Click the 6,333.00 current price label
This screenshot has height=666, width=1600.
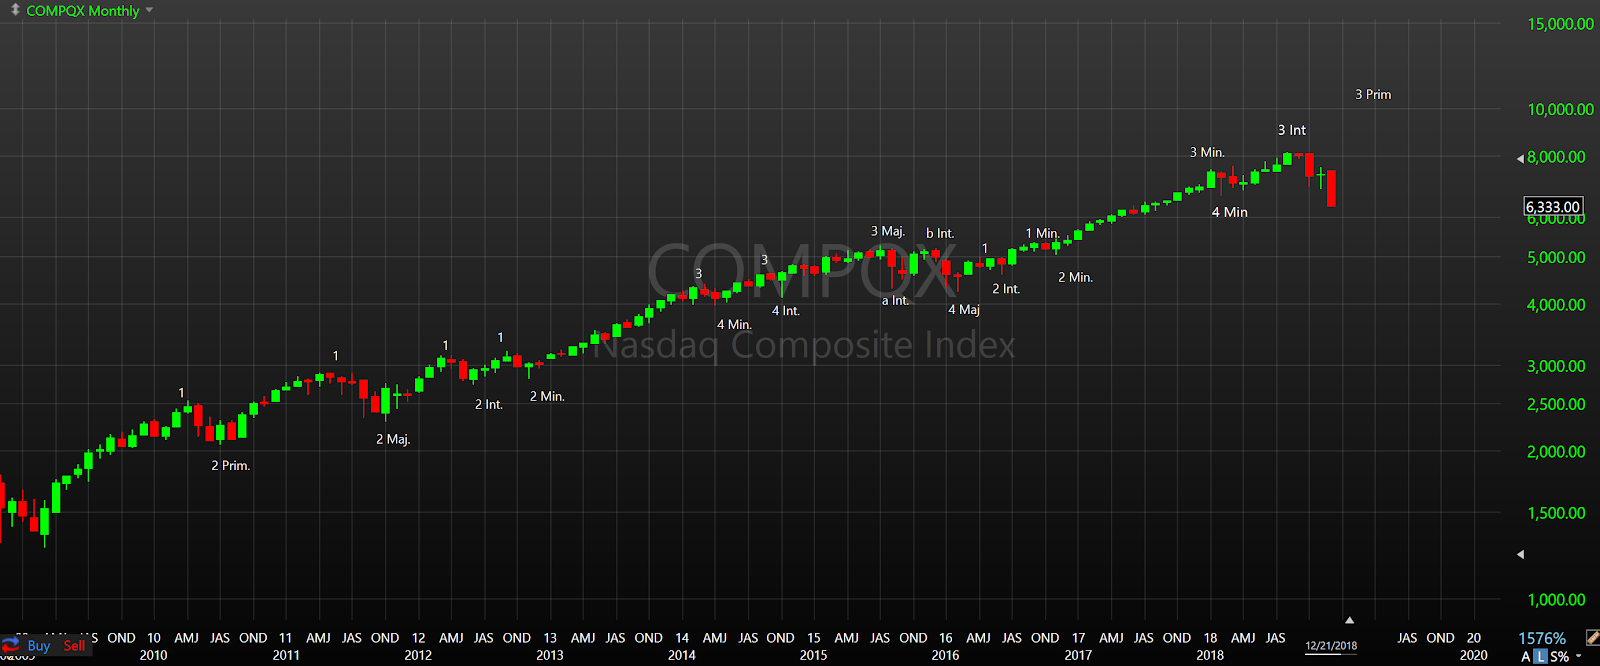coord(1553,207)
